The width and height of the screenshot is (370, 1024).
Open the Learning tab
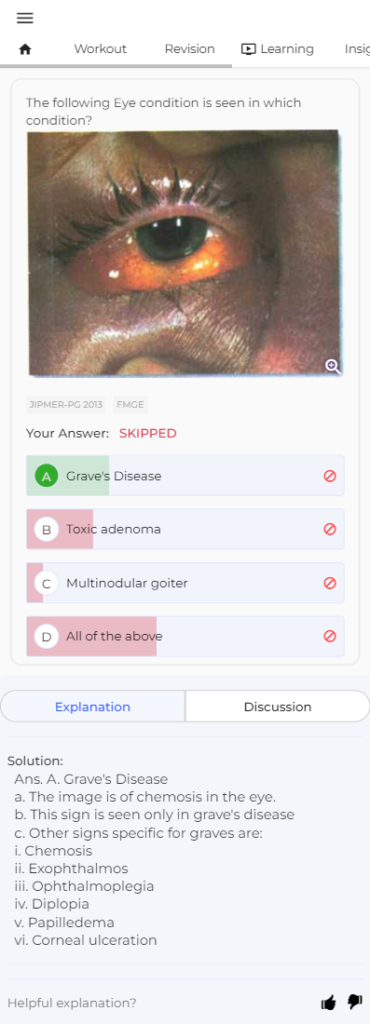tap(277, 49)
